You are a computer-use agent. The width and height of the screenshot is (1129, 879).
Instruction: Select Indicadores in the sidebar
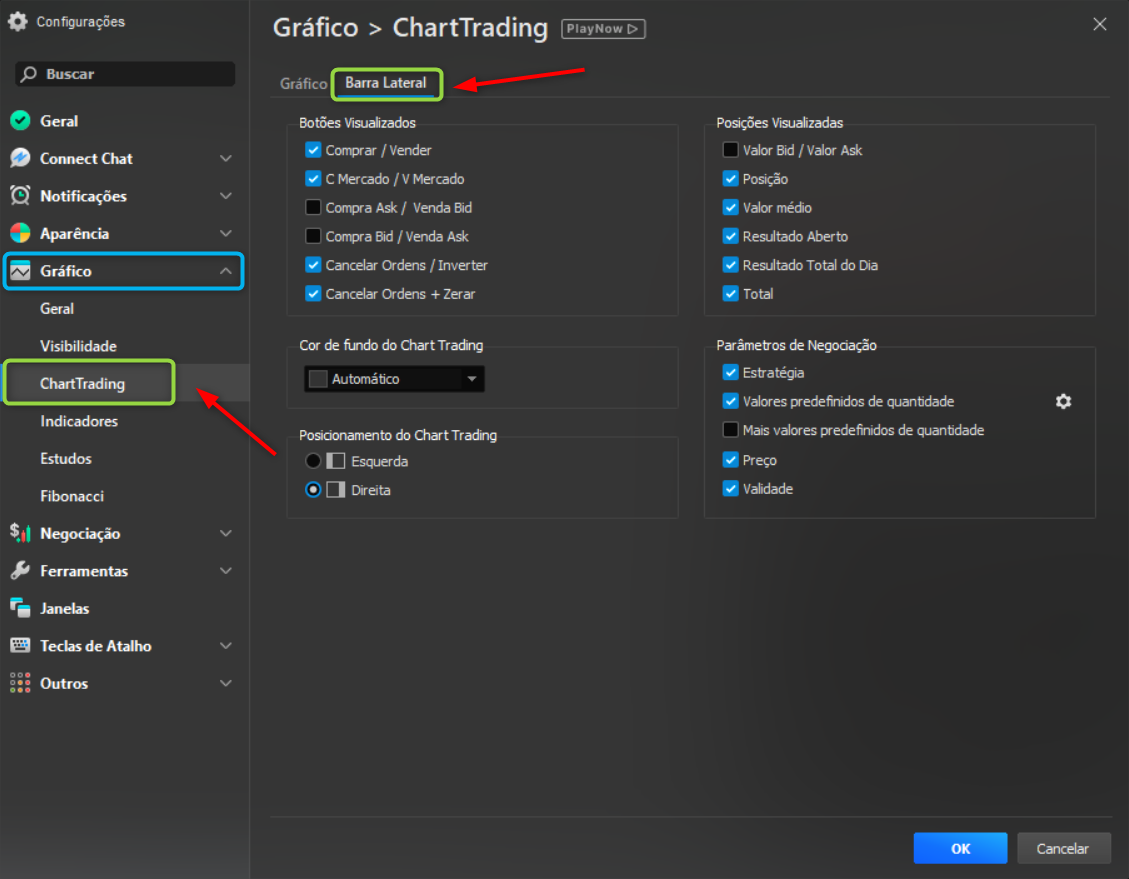coord(79,421)
